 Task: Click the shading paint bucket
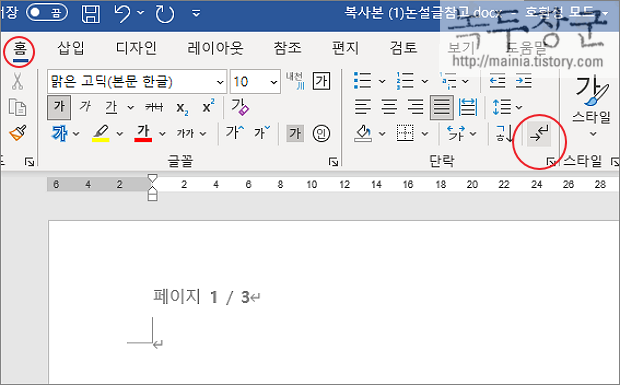pos(363,134)
